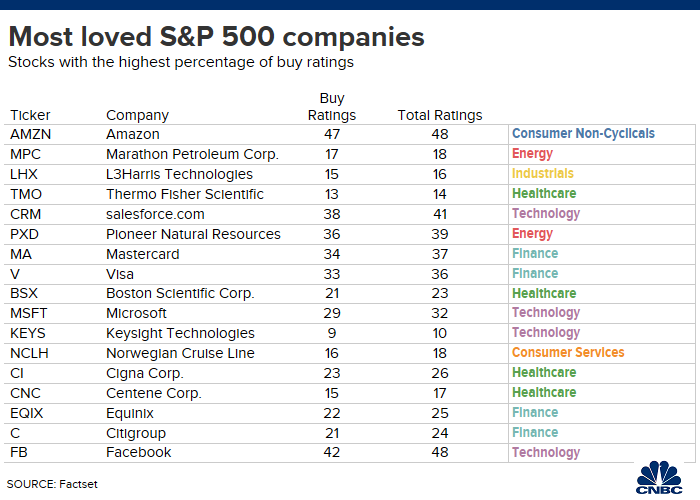Click the Total Ratings column header
Viewport: 700px width, 500px height.
click(440, 115)
